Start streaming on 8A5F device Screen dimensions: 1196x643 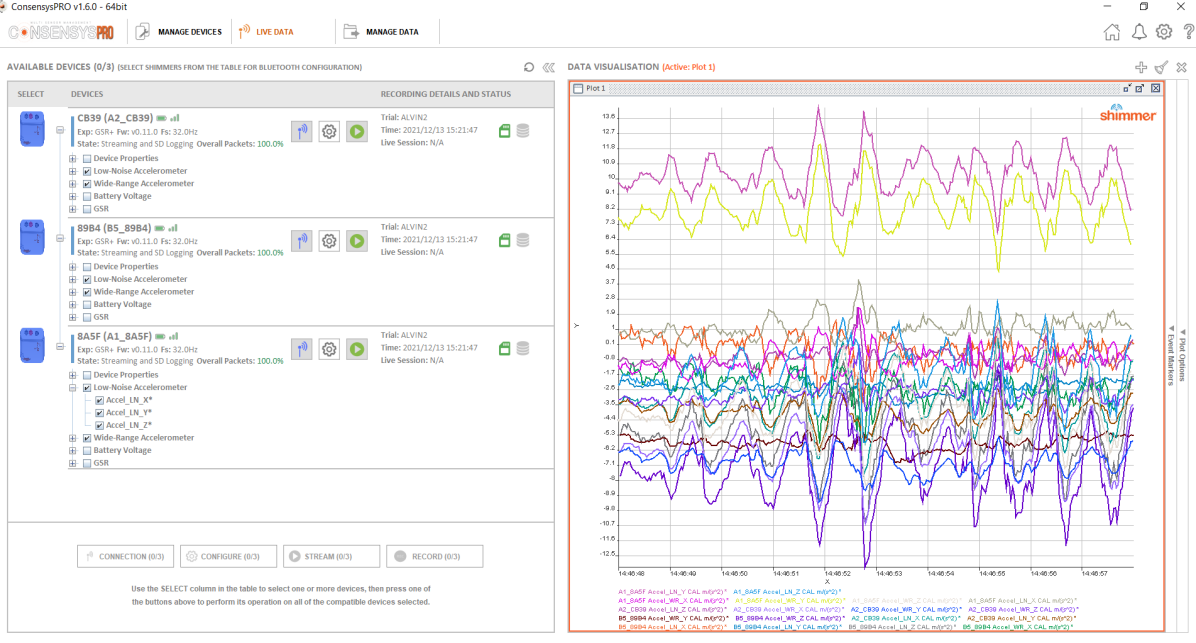tap(357, 349)
